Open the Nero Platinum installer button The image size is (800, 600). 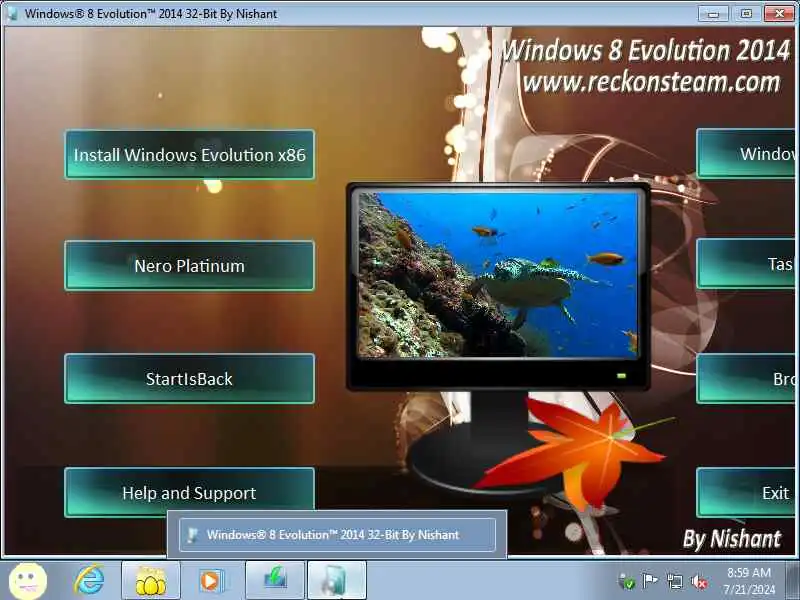[x=189, y=266]
